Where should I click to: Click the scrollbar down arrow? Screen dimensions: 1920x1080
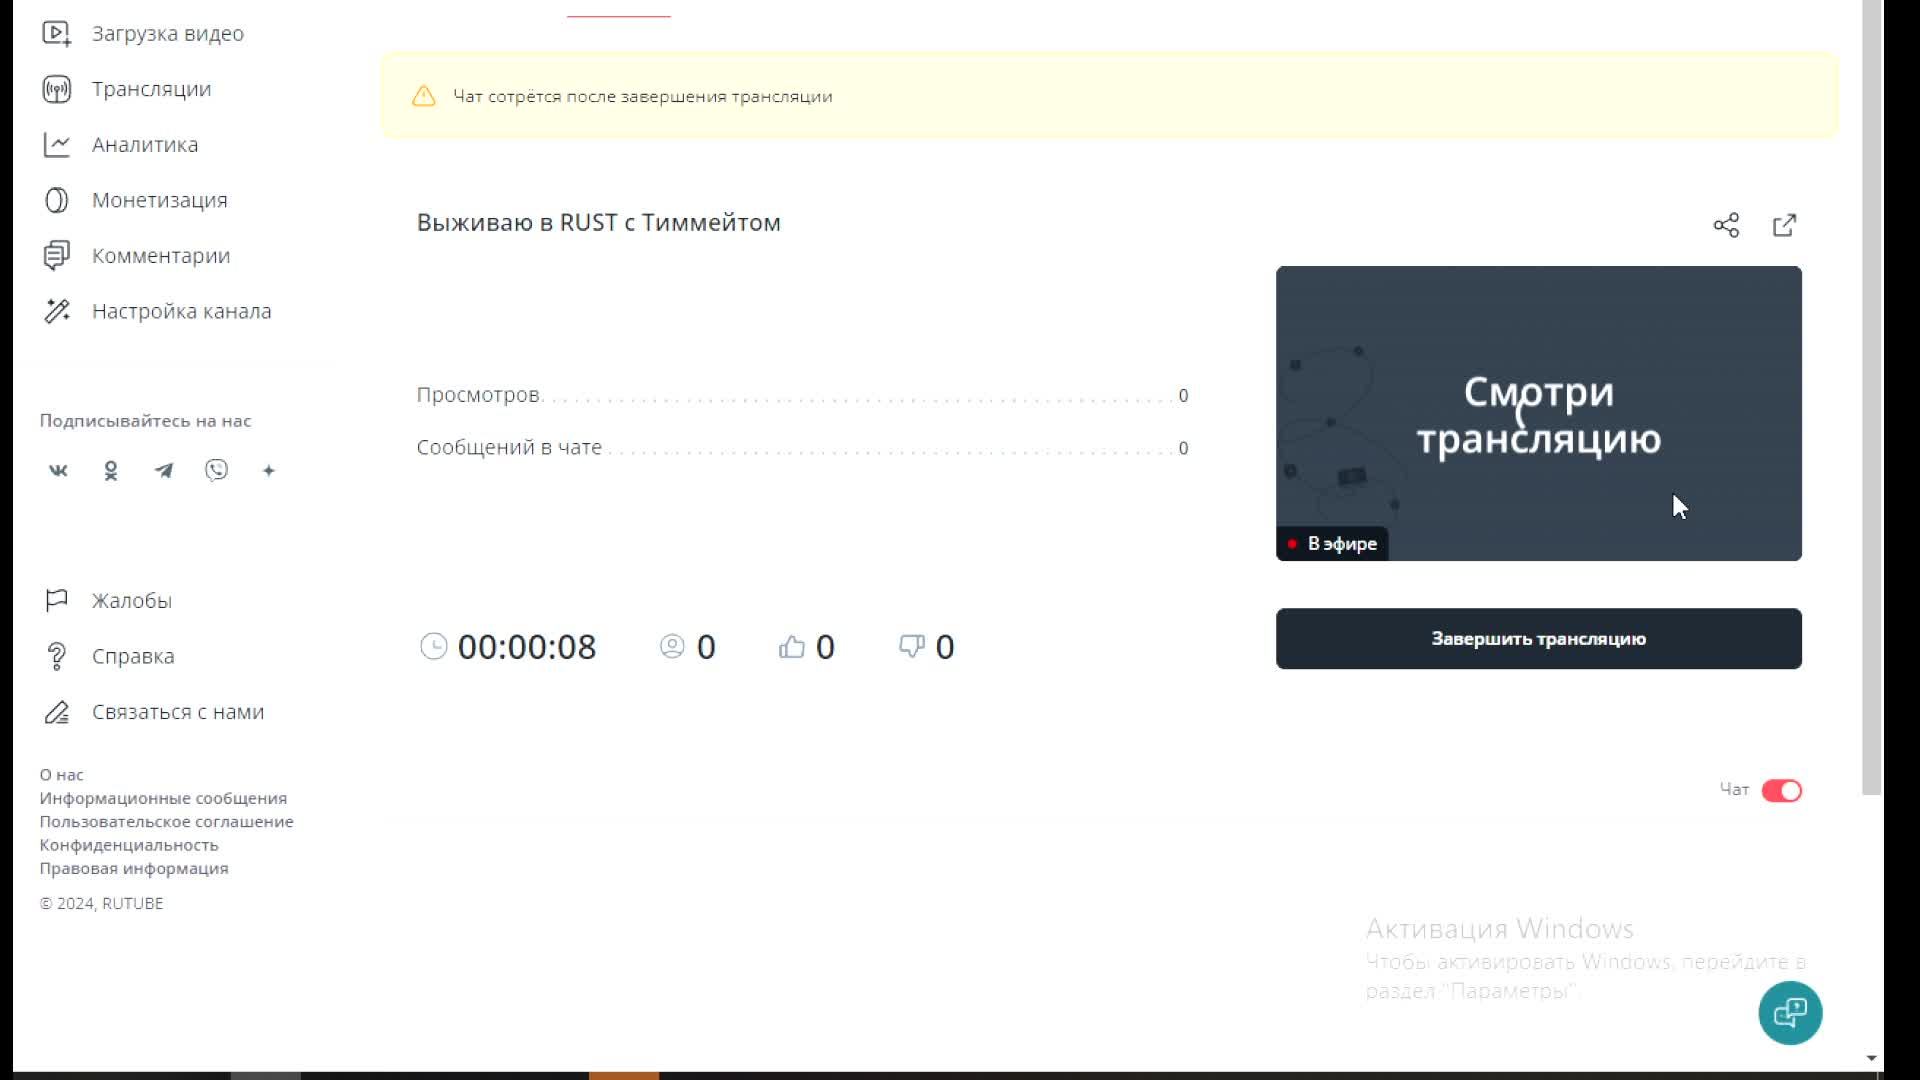click(x=1872, y=1058)
